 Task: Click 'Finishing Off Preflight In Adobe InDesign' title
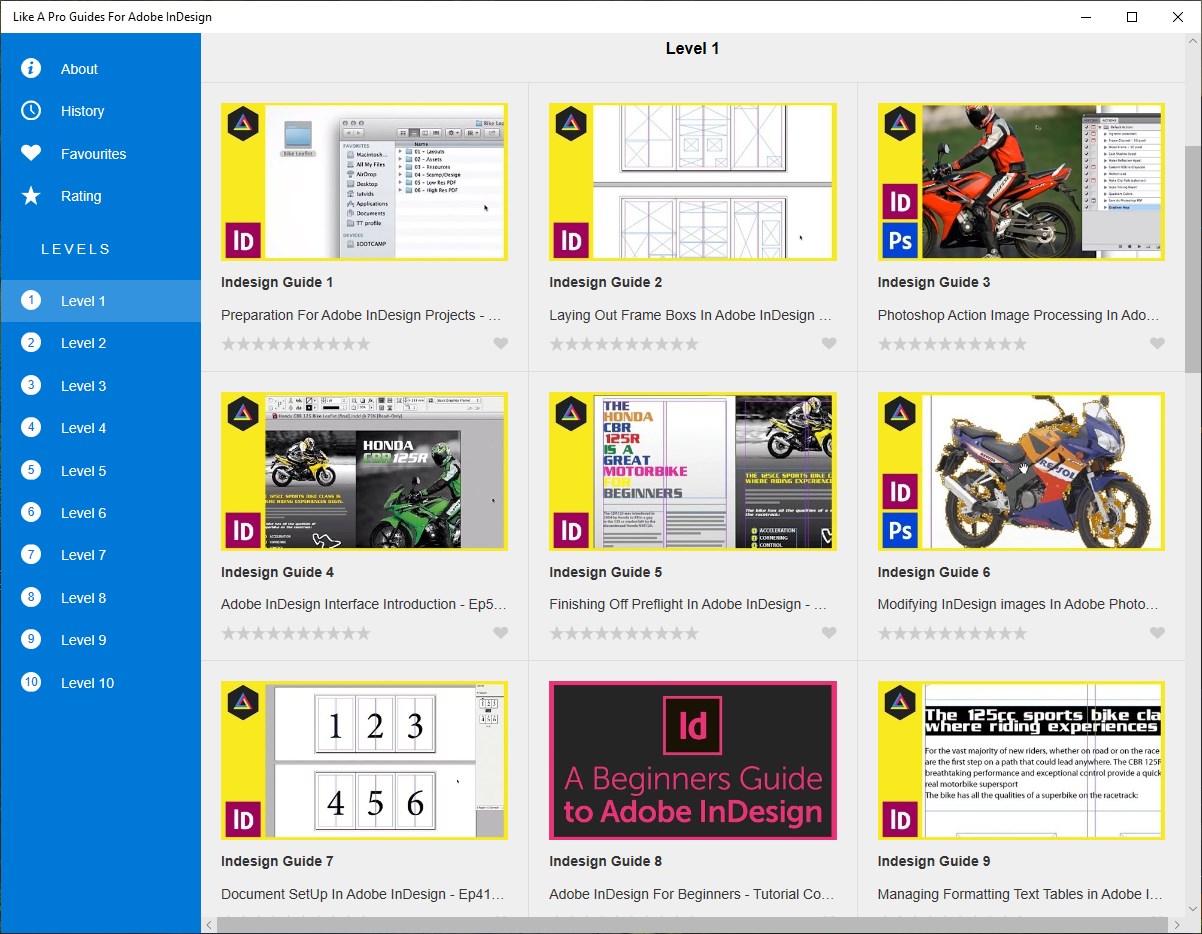coord(689,604)
